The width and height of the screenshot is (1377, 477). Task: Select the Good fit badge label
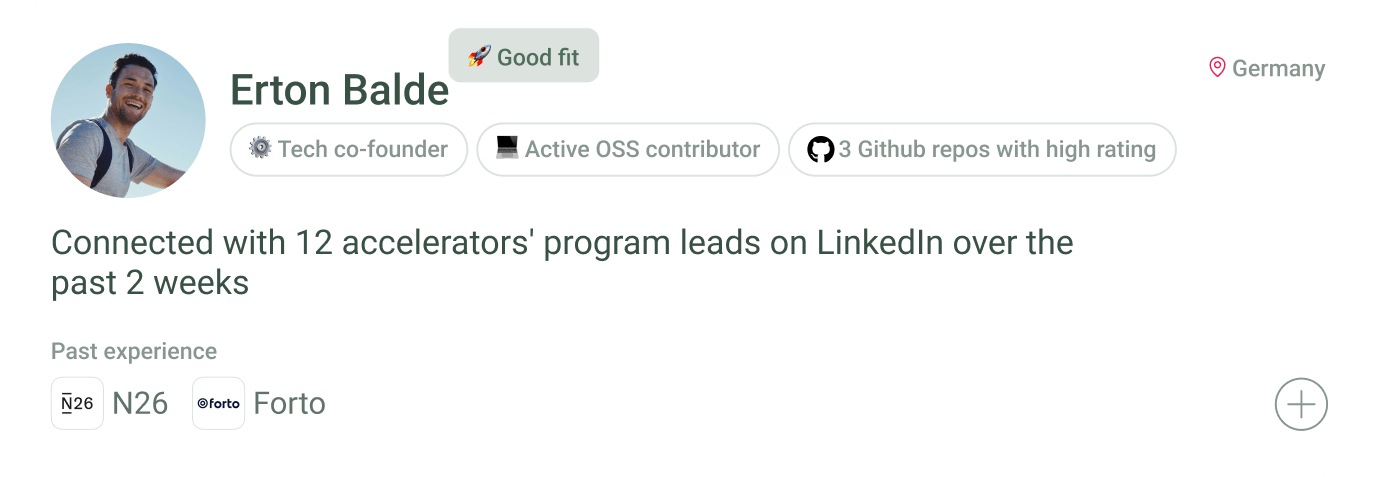(538, 57)
